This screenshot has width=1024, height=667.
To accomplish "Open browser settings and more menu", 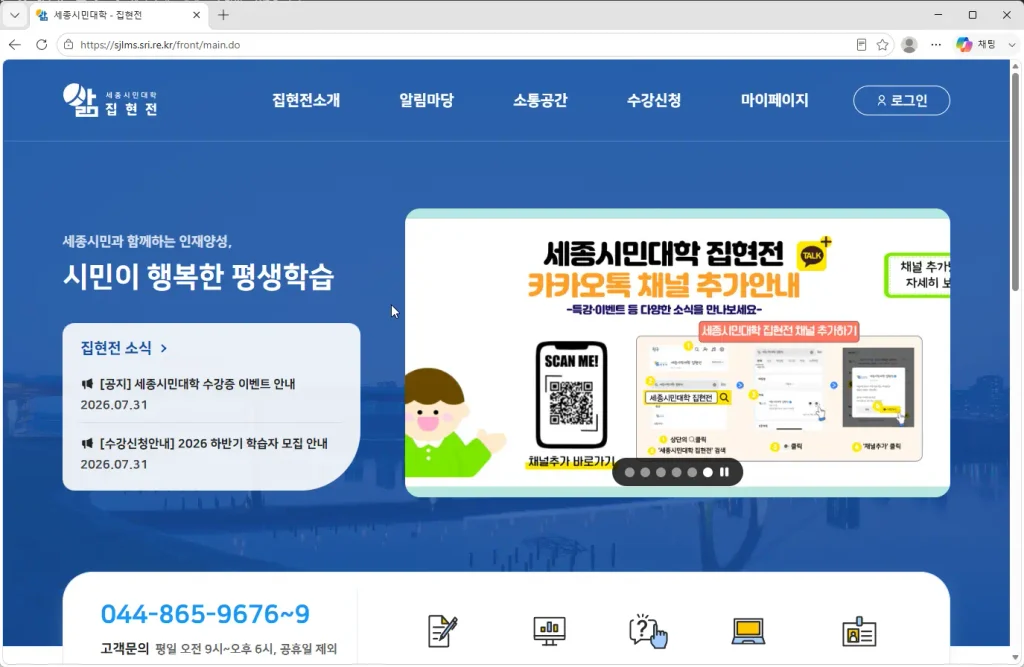I will (936, 44).
